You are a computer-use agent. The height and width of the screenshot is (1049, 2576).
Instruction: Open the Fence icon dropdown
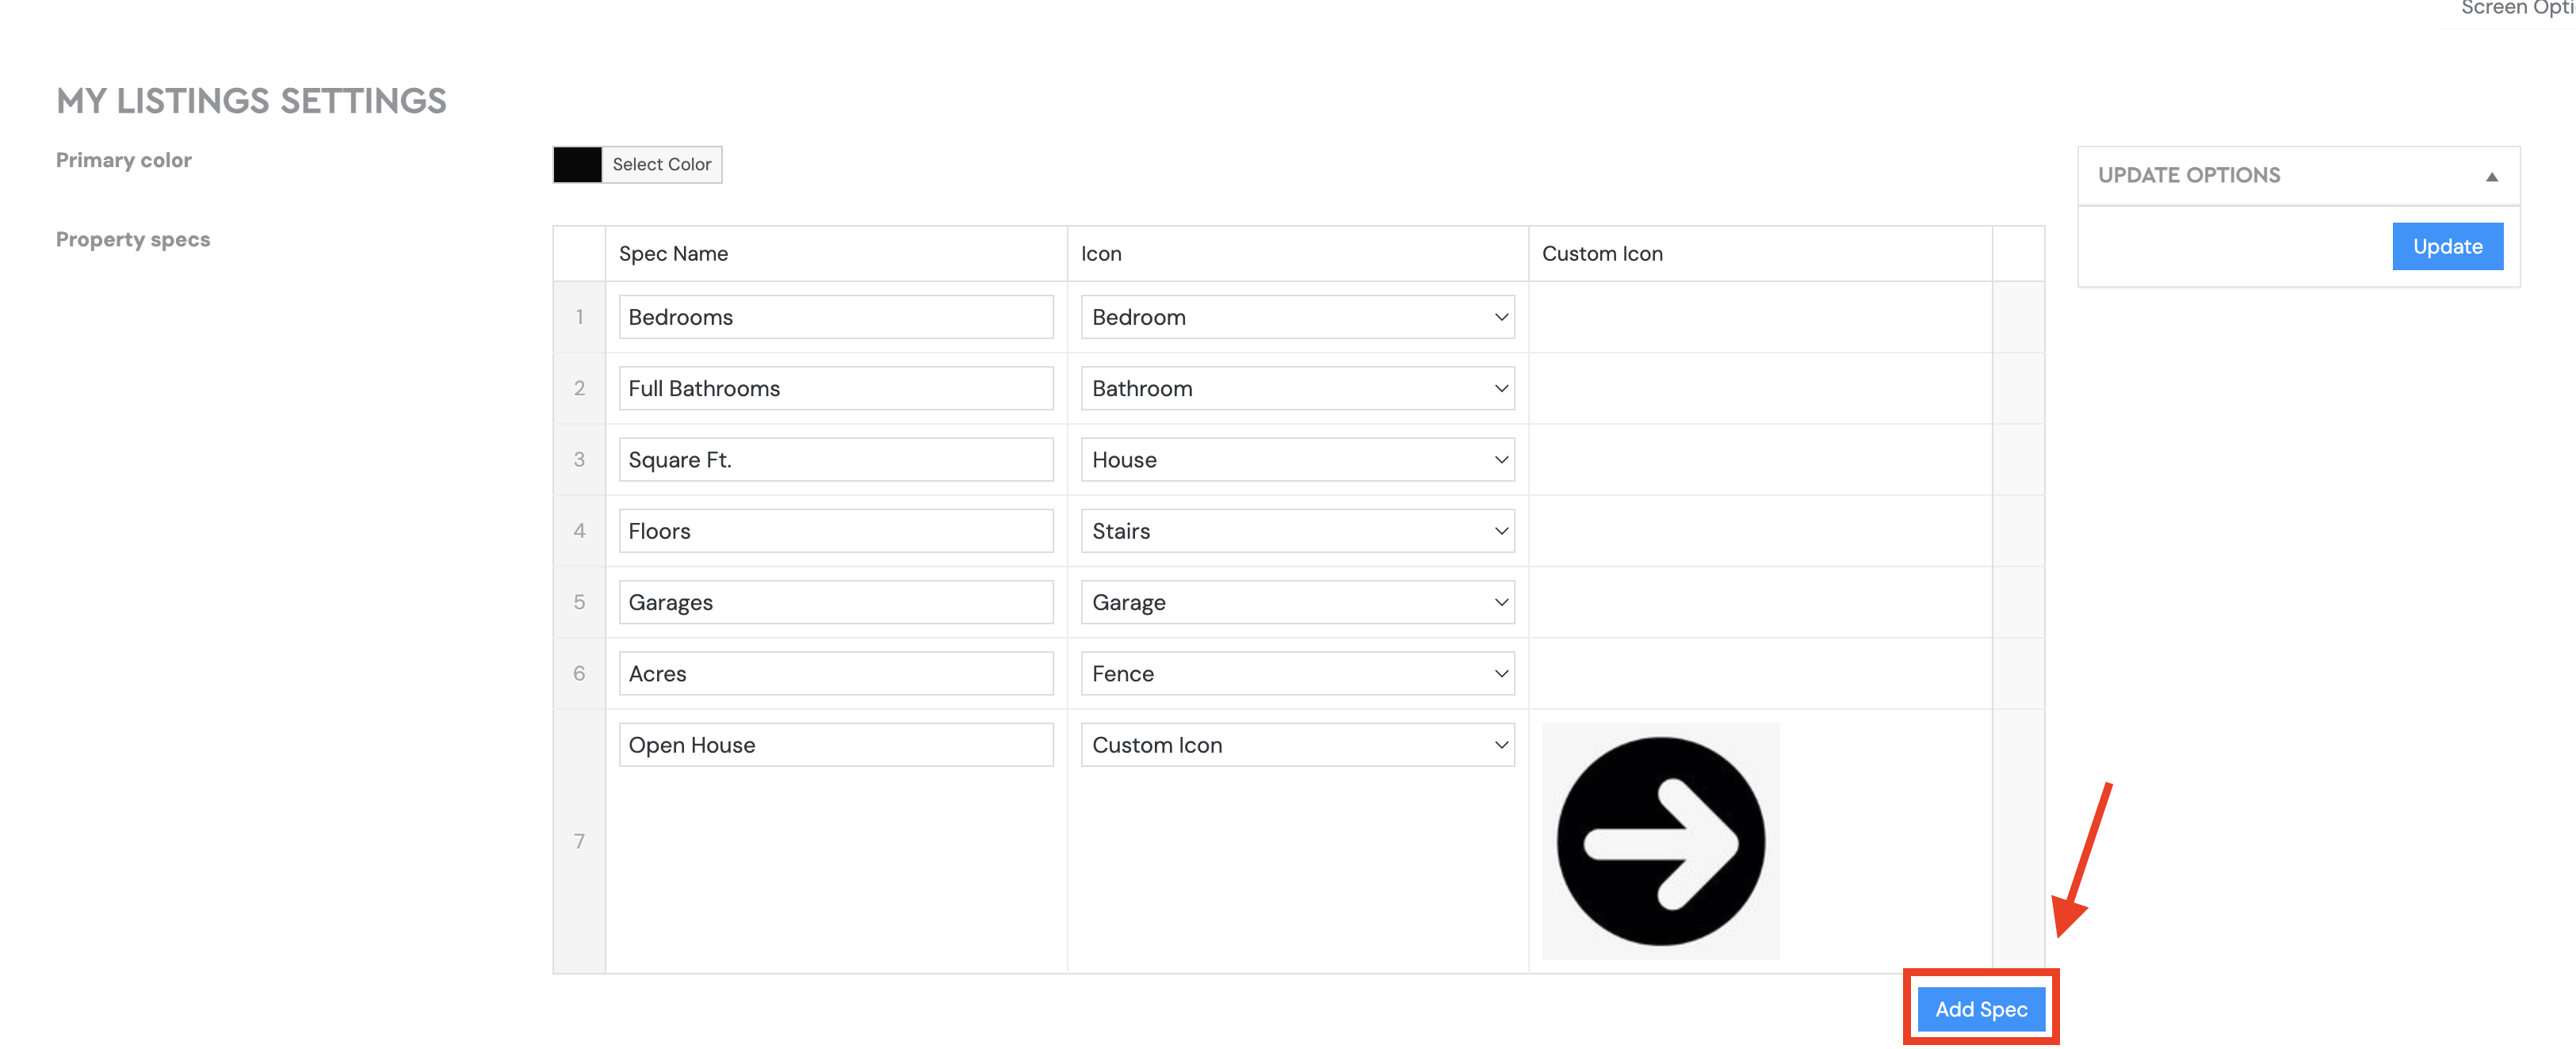1297,674
